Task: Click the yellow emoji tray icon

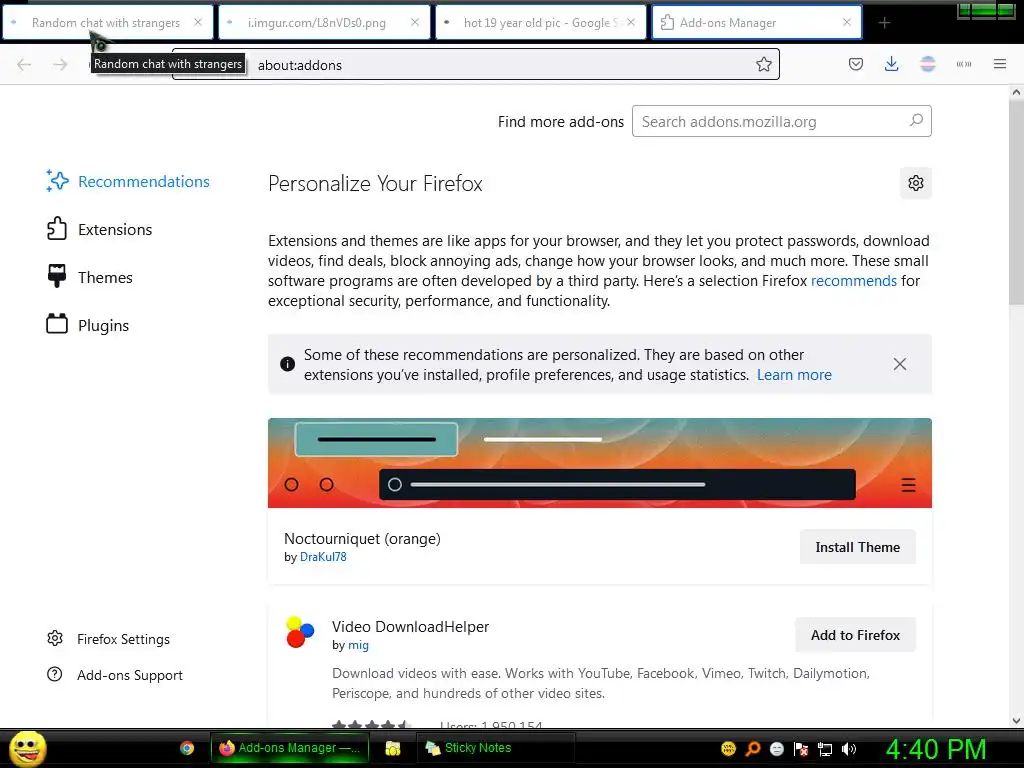Action: click(728, 748)
